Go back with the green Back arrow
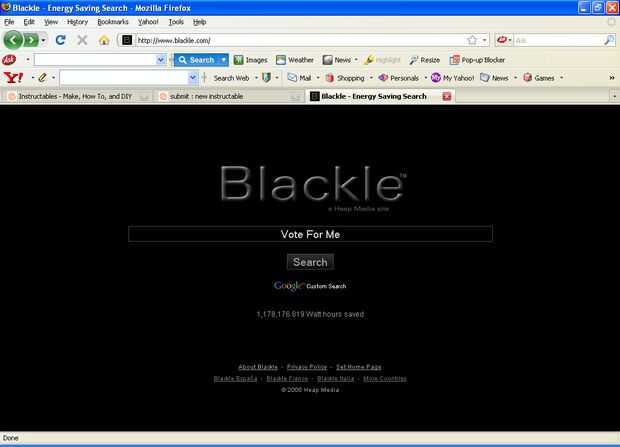This screenshot has height=447, width=620. [13, 40]
